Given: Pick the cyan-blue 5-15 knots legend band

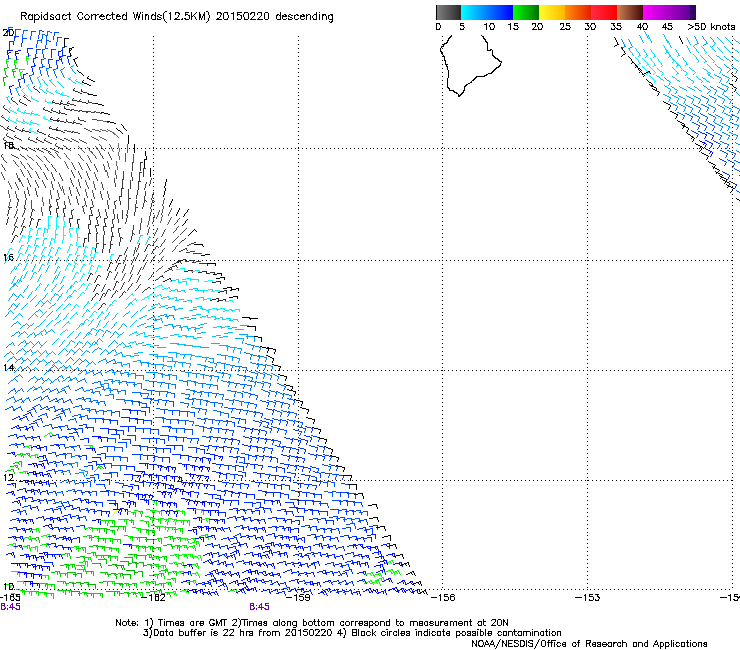Looking at the screenshot, I should pyautogui.click(x=487, y=12).
